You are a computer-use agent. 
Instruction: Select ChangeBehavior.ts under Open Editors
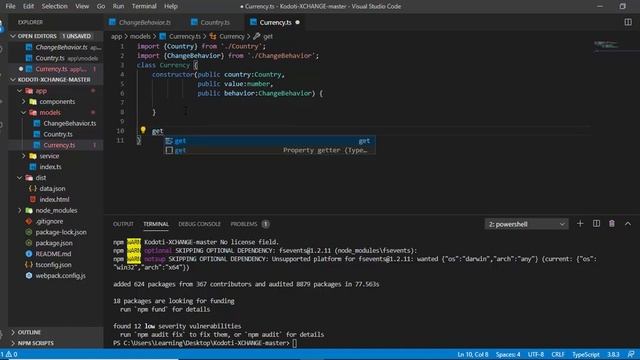(x=61, y=47)
